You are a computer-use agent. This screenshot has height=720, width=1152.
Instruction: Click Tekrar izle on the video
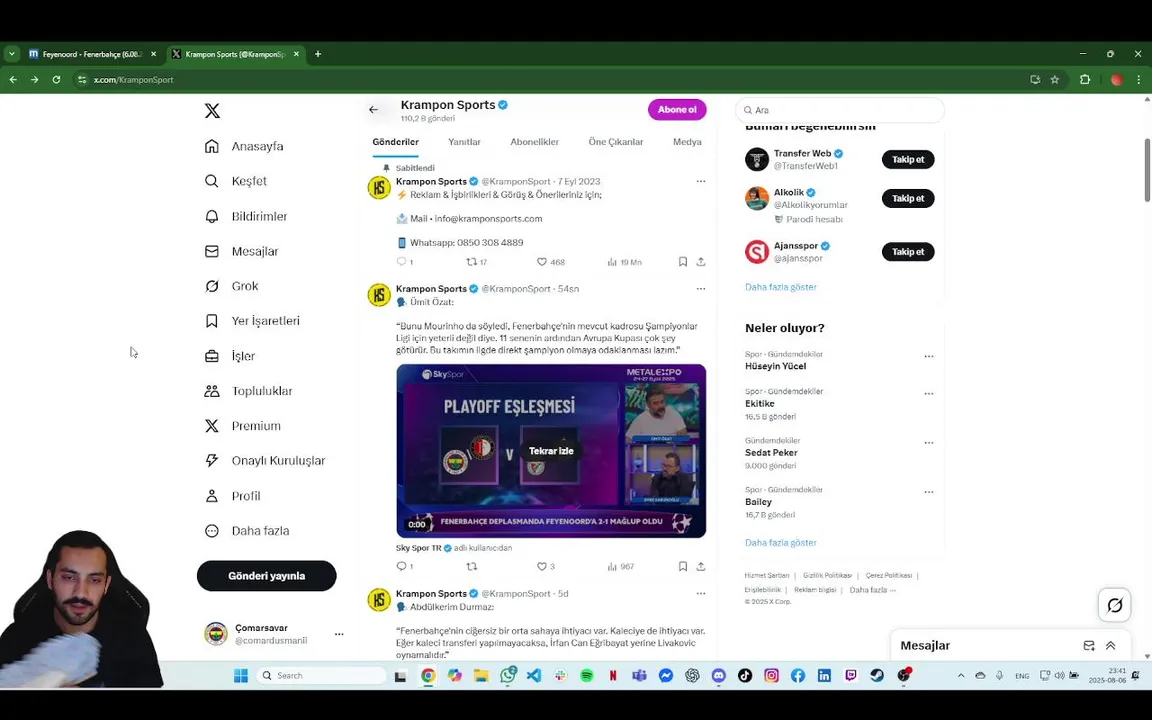(x=551, y=451)
